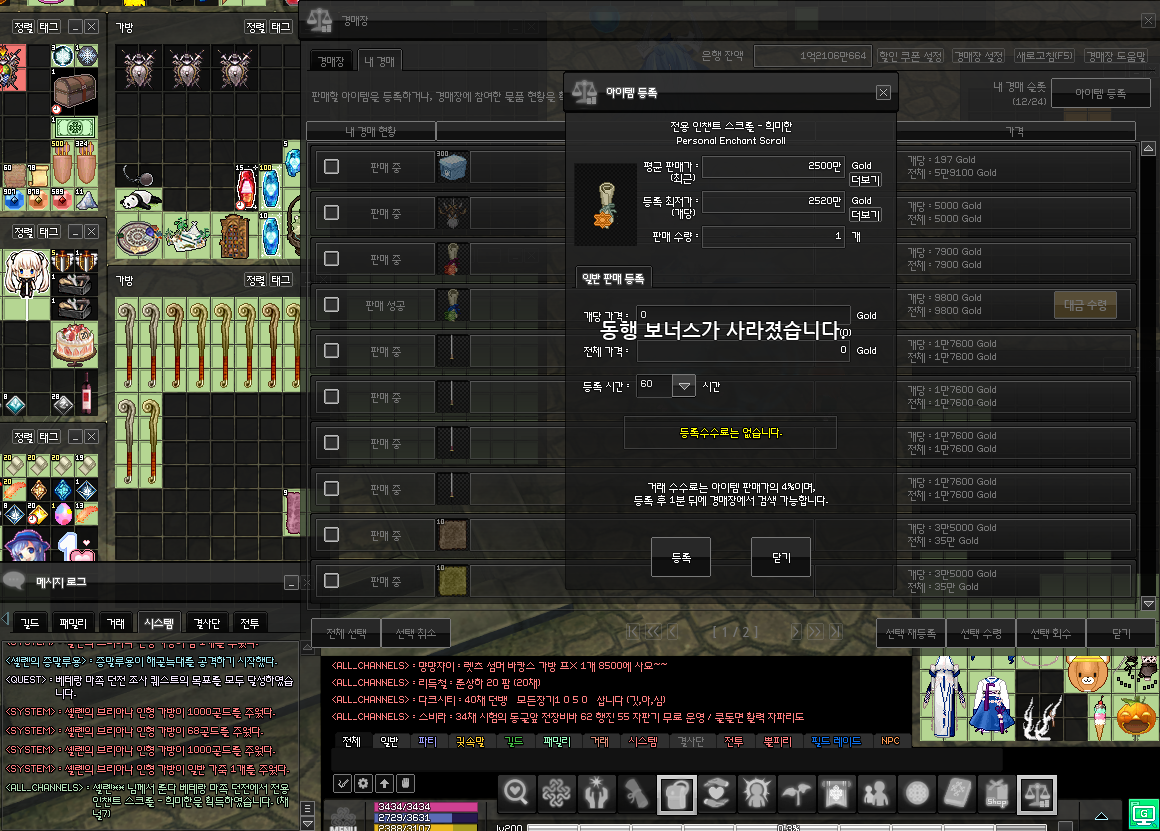Open 경매장 도움말

tap(1116, 56)
